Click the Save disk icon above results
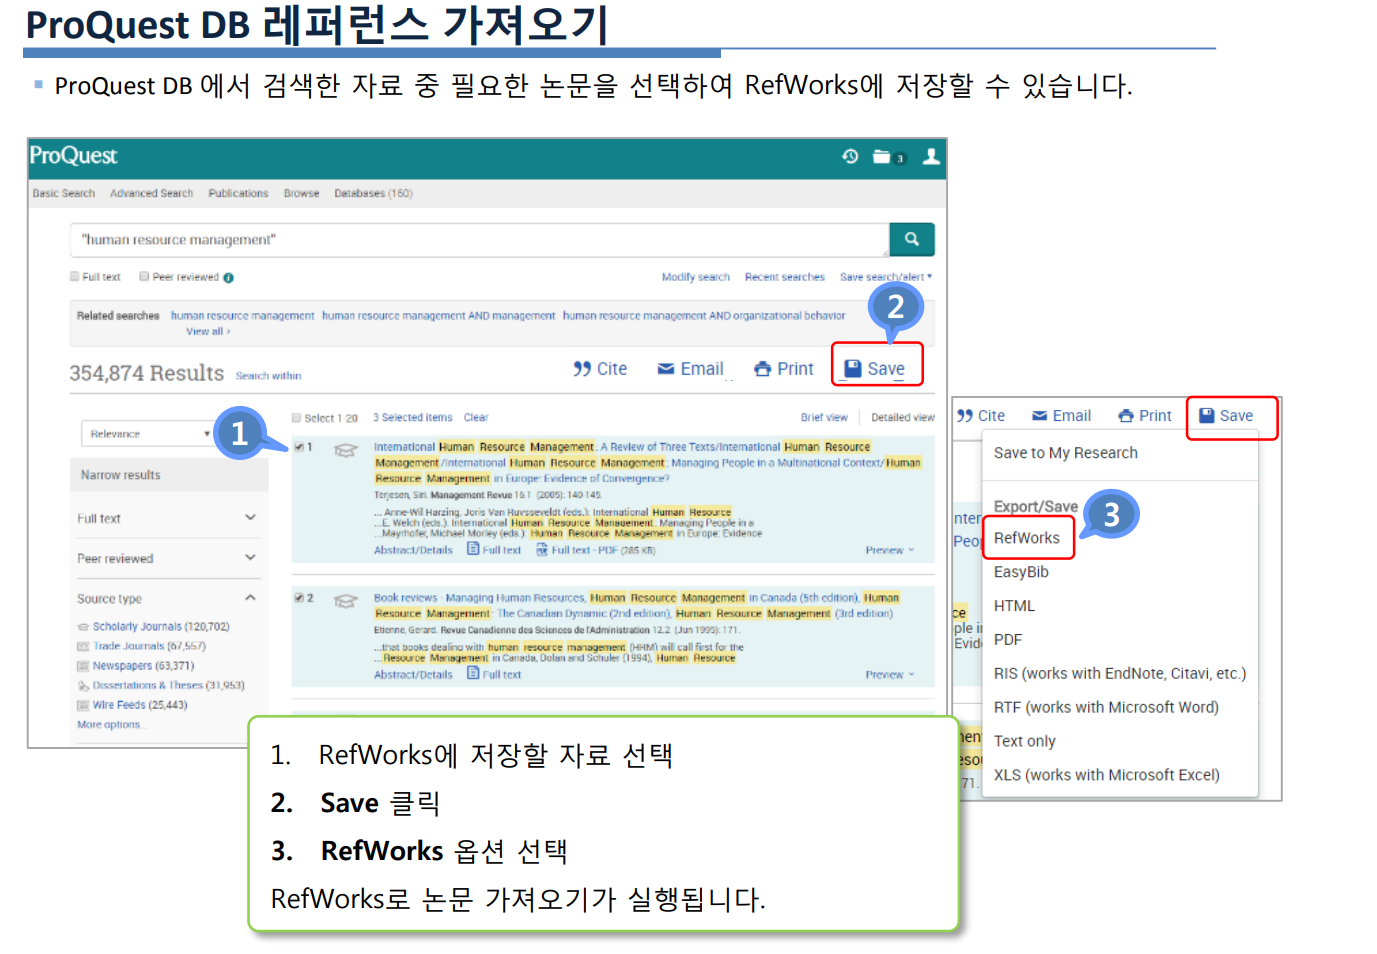The image size is (1377, 954). [853, 369]
